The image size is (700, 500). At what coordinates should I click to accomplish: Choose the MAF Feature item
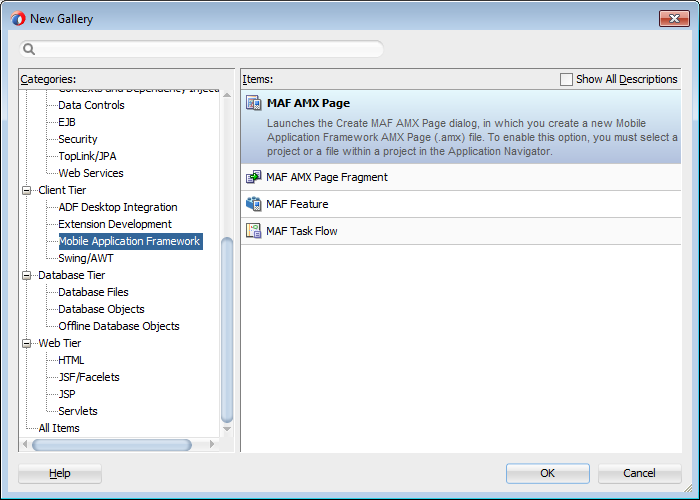(x=461, y=204)
